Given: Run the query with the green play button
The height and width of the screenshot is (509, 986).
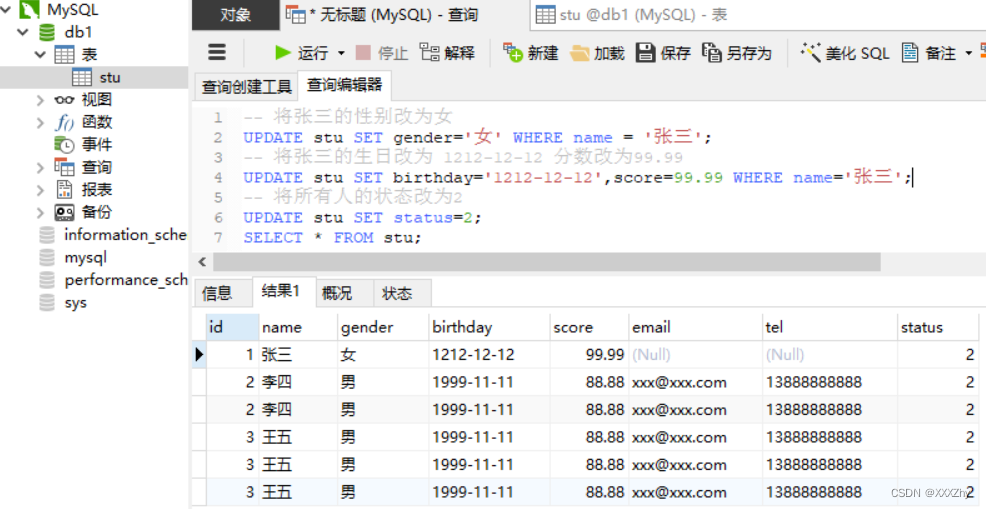Looking at the screenshot, I should [283, 53].
